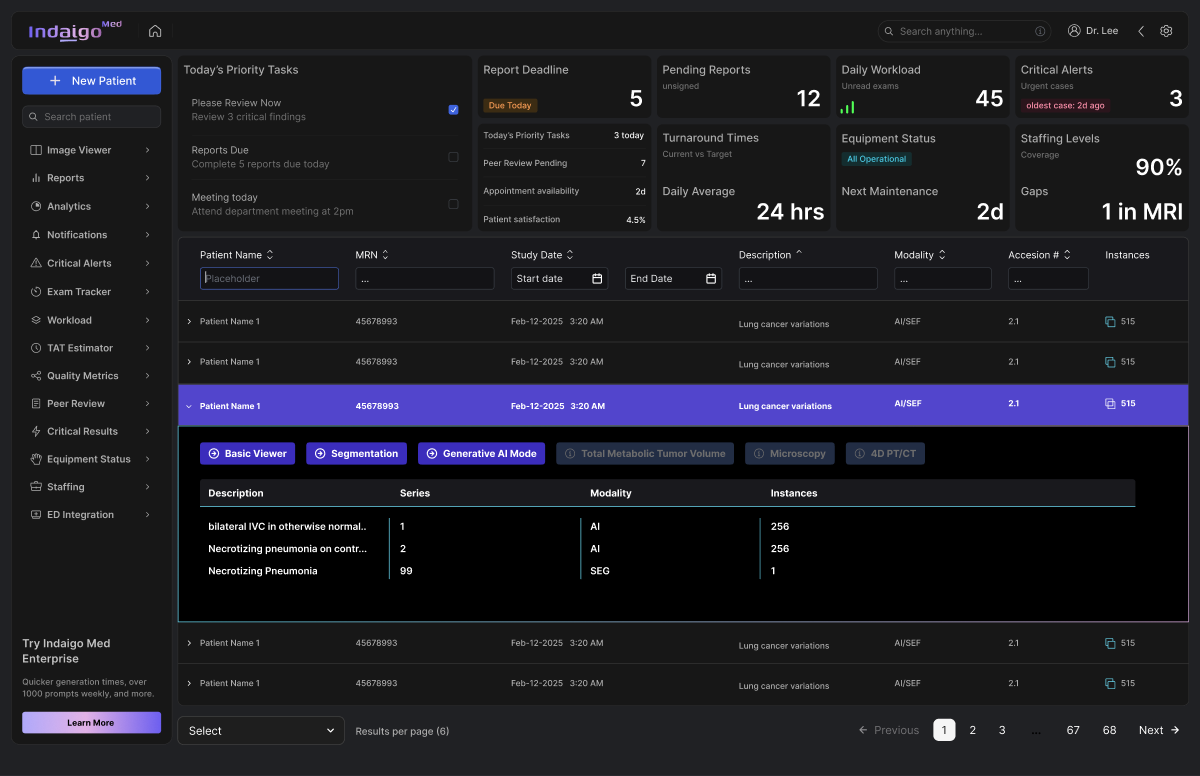Viewport: 1200px width, 776px height.
Task: Click instances icon in highlighted patient row
Action: point(1110,404)
